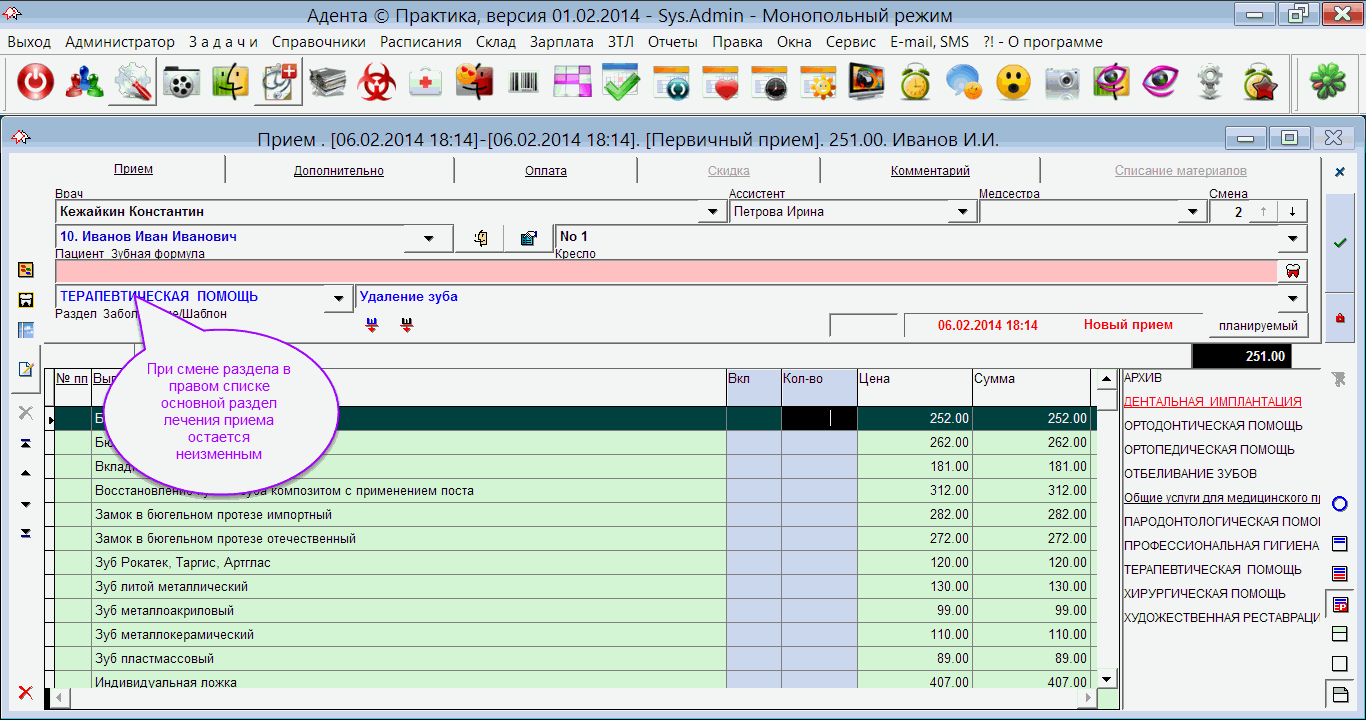Viewport: 1366px width, 720px height.
Task: Click the green checkmark on right panel
Action: point(1340,243)
